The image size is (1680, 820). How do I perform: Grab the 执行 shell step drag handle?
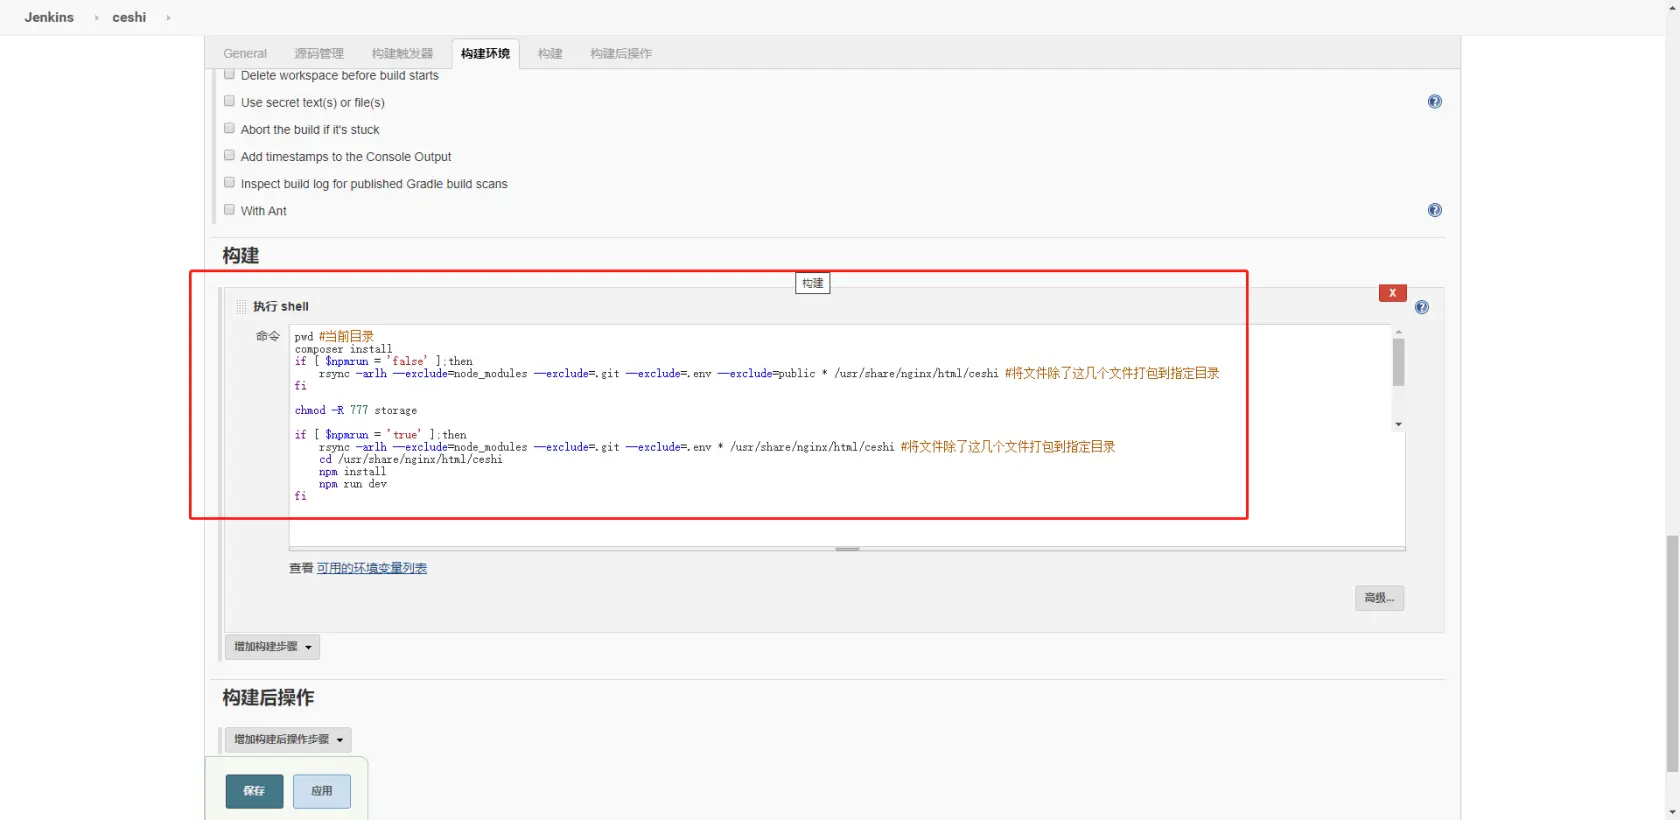click(241, 307)
